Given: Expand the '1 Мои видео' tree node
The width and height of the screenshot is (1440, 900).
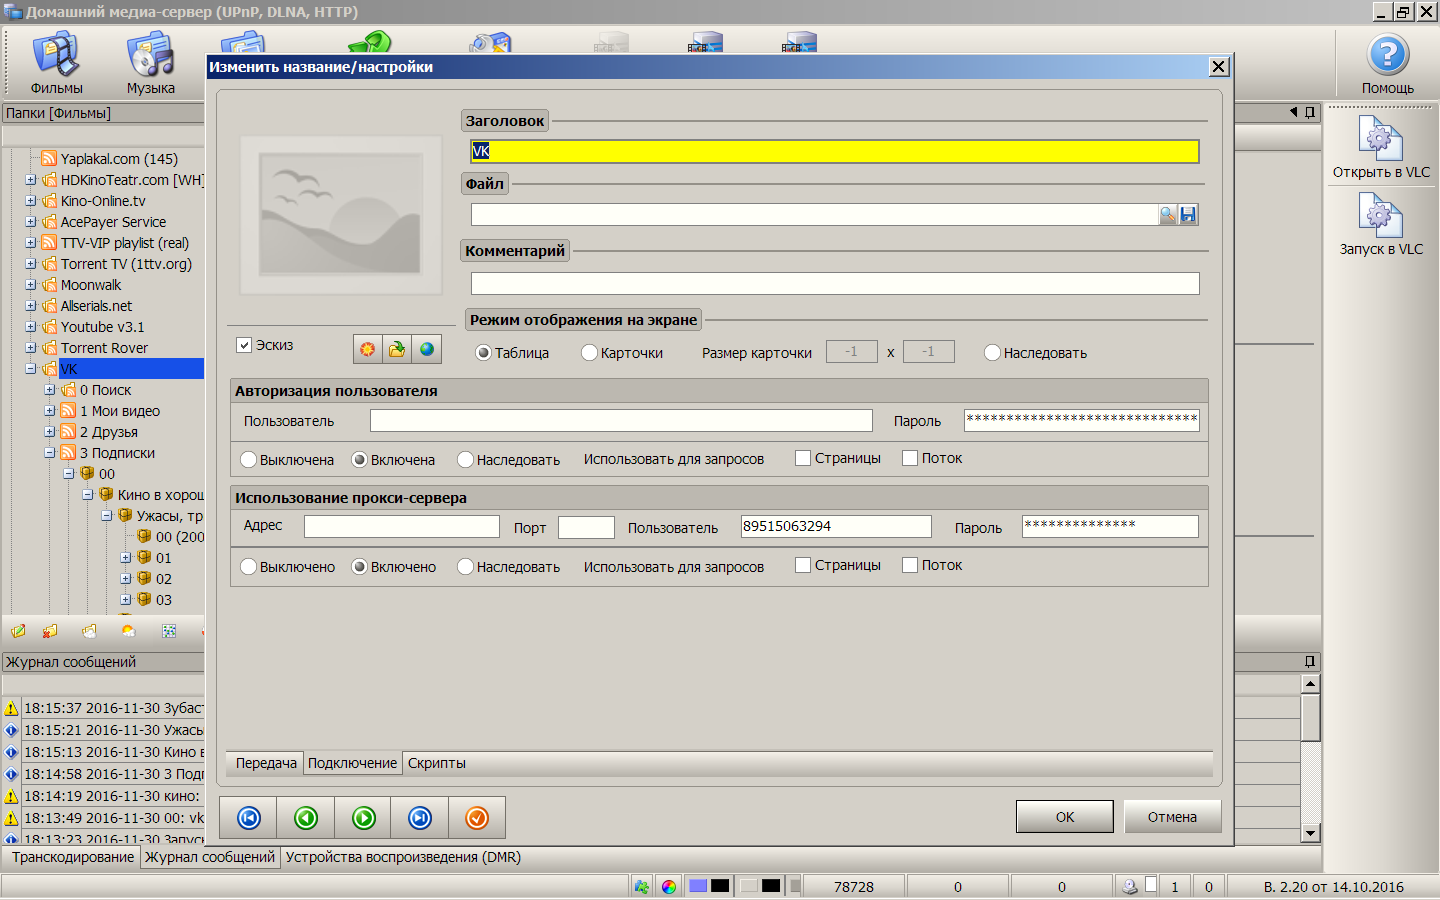Looking at the screenshot, I should pyautogui.click(x=50, y=411).
